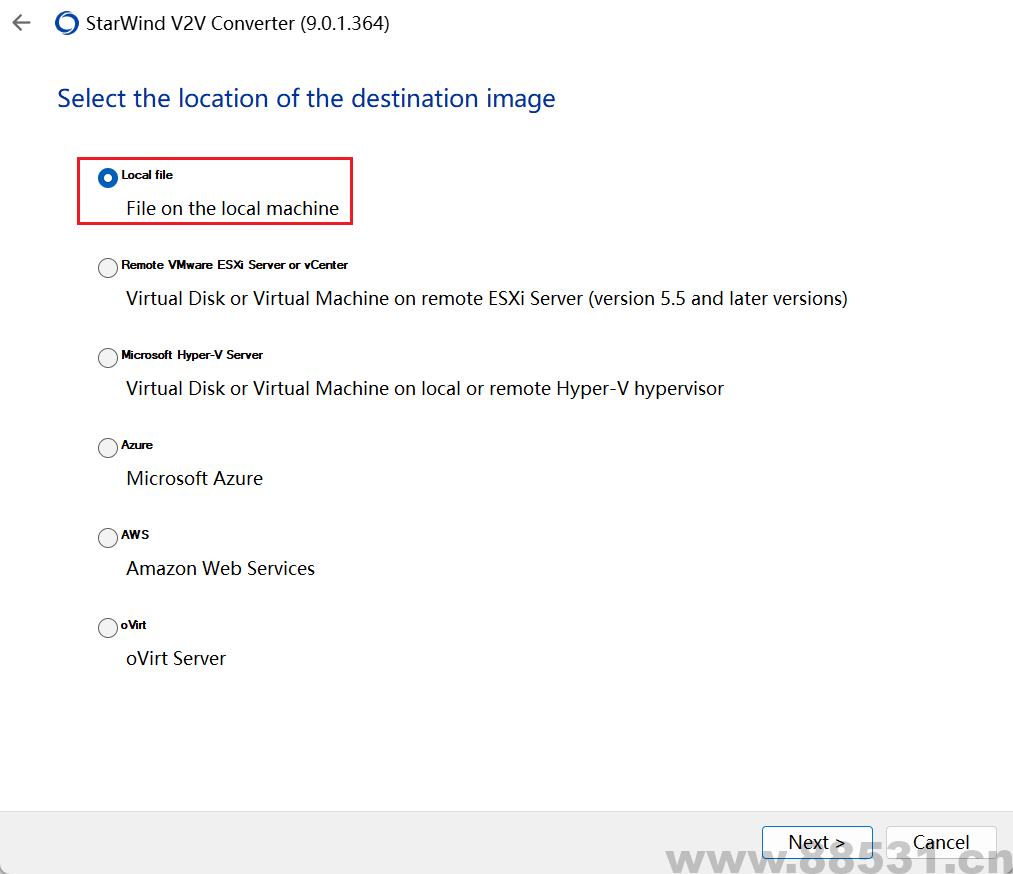Screen dimensions: 1013x874
Task: Click the Hyper-V hypervisor description text
Action: tap(424, 389)
